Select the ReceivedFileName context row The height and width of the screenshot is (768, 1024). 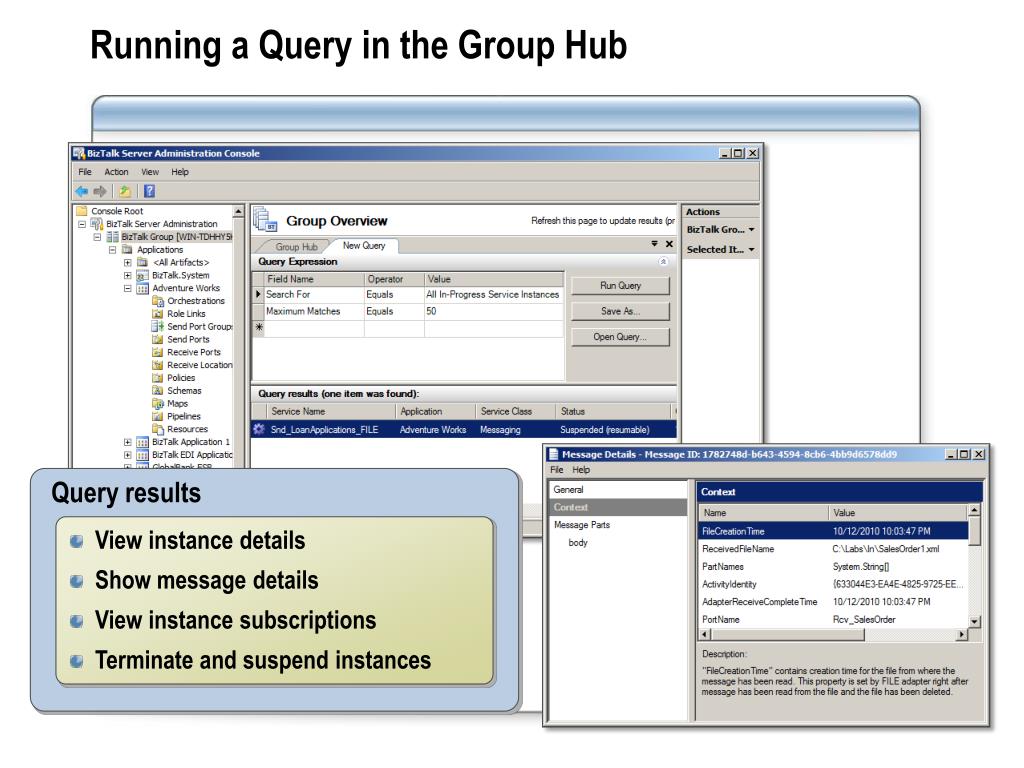click(833, 549)
